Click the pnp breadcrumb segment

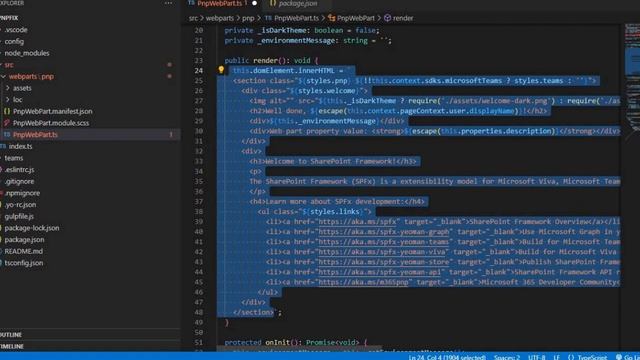(x=248, y=18)
